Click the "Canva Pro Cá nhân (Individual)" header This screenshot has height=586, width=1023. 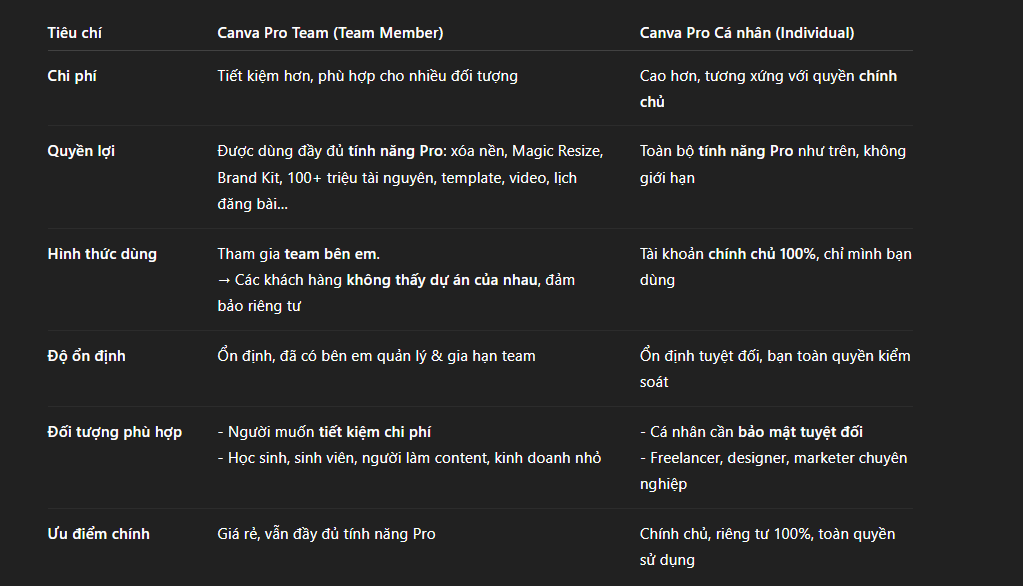pyautogui.click(x=747, y=33)
